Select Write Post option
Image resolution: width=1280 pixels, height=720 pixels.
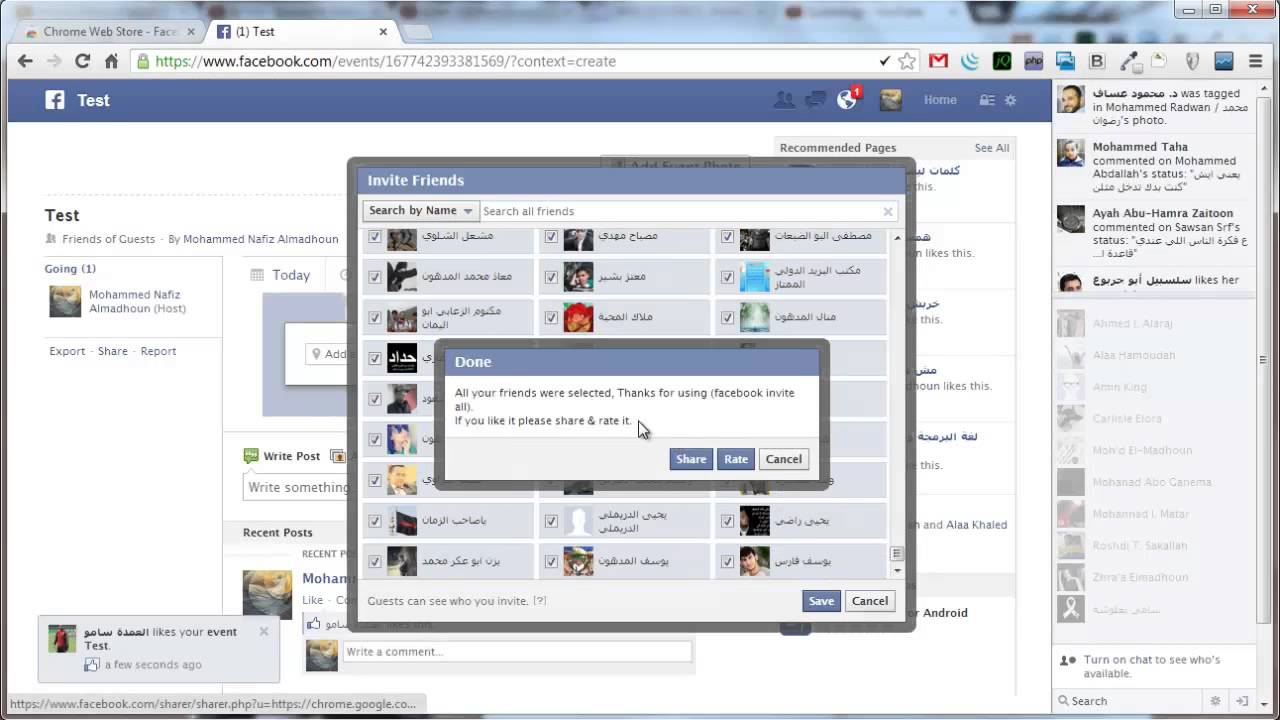point(283,456)
